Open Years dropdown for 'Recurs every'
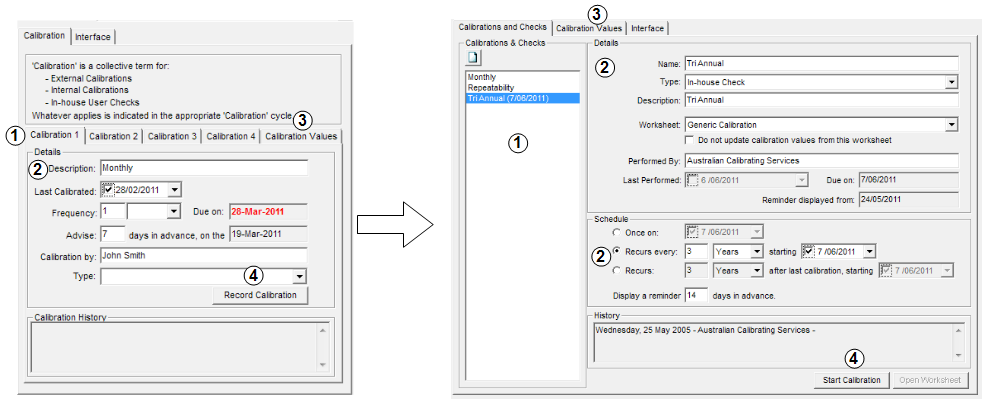 (x=756, y=251)
